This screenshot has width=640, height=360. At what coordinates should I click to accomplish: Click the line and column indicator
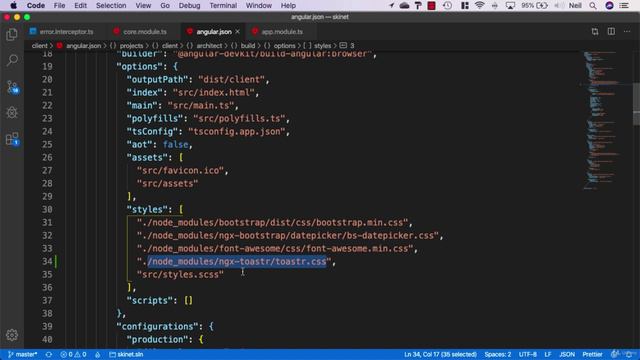tap(440, 354)
